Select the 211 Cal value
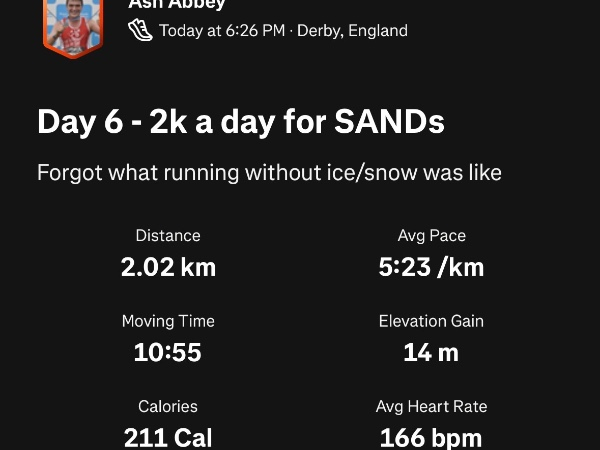 (x=168, y=437)
